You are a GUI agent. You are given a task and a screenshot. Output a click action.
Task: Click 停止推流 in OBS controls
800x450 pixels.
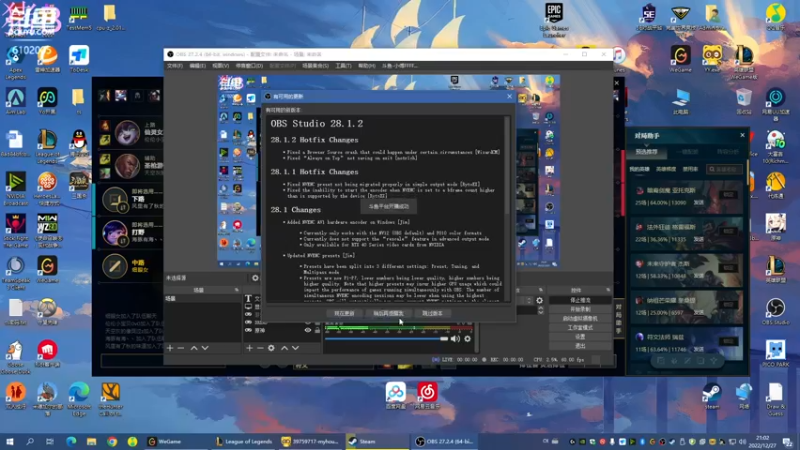[x=580, y=300]
